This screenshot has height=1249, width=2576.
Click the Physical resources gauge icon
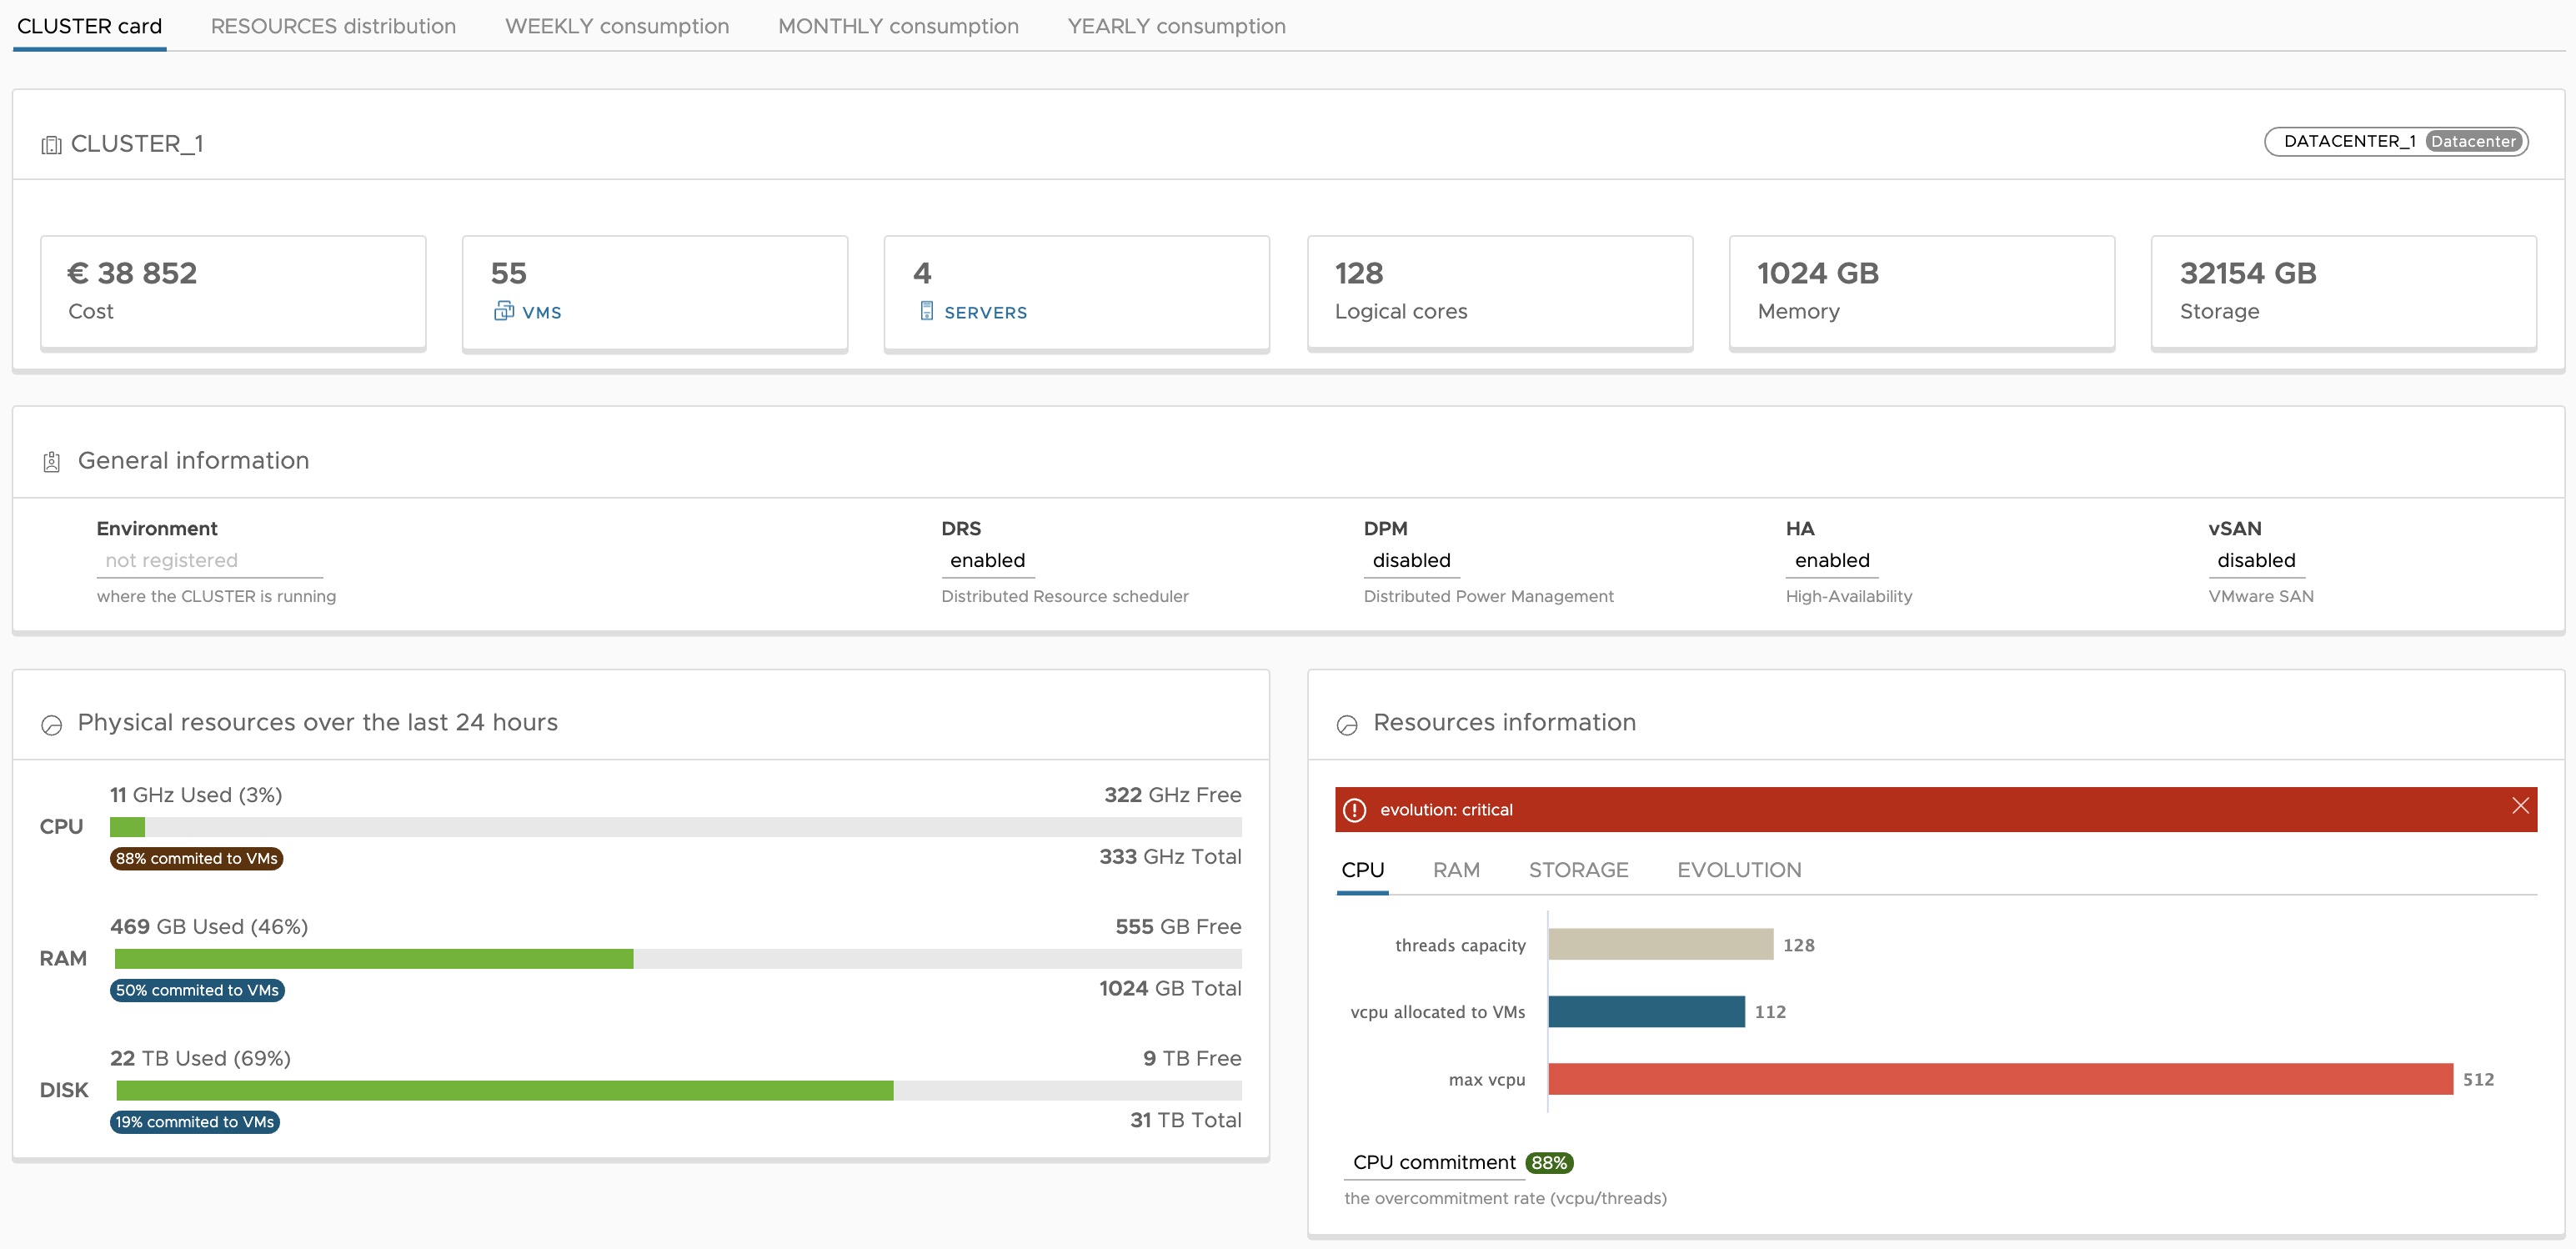(x=51, y=724)
